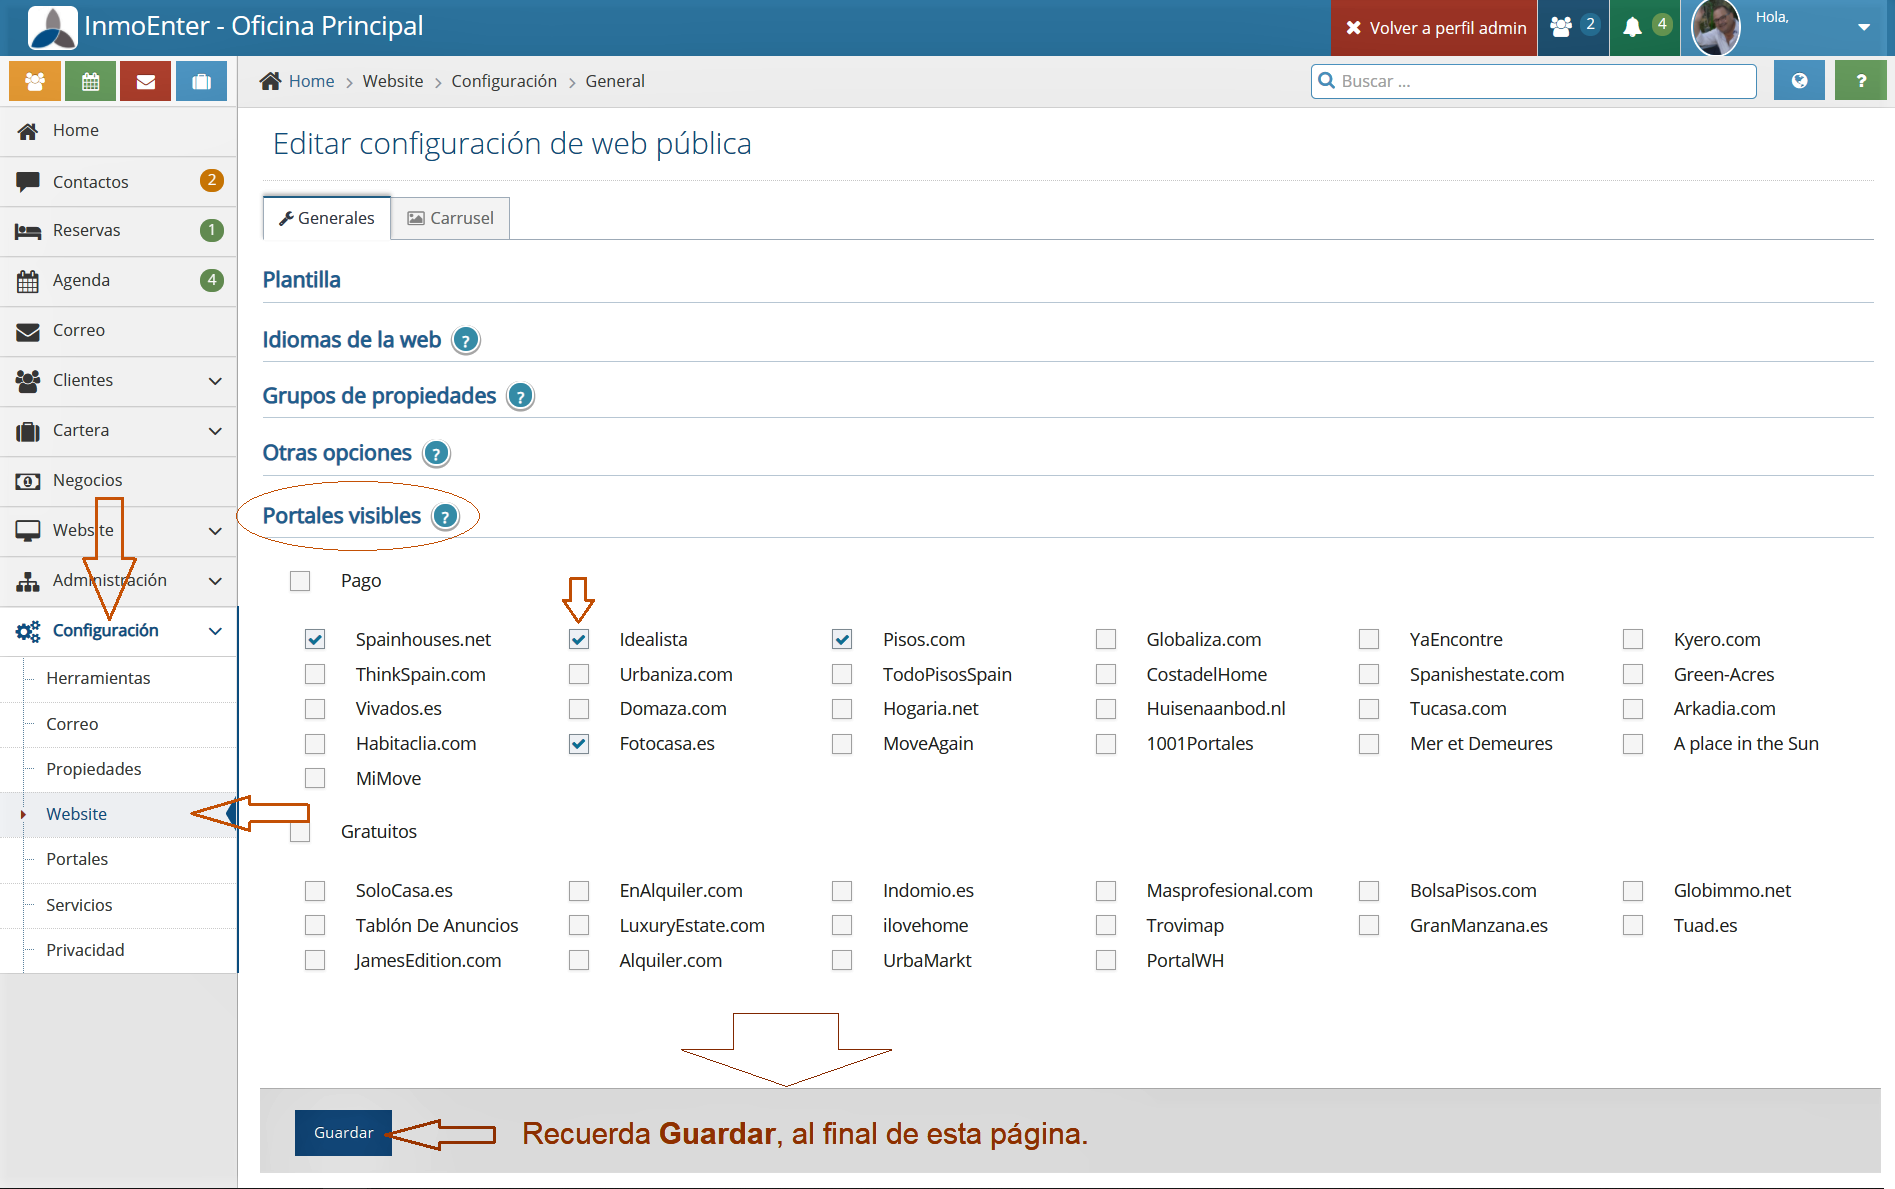1895x1189 pixels.
Task: Expand the Idiomas de la web section
Action: click(x=351, y=340)
